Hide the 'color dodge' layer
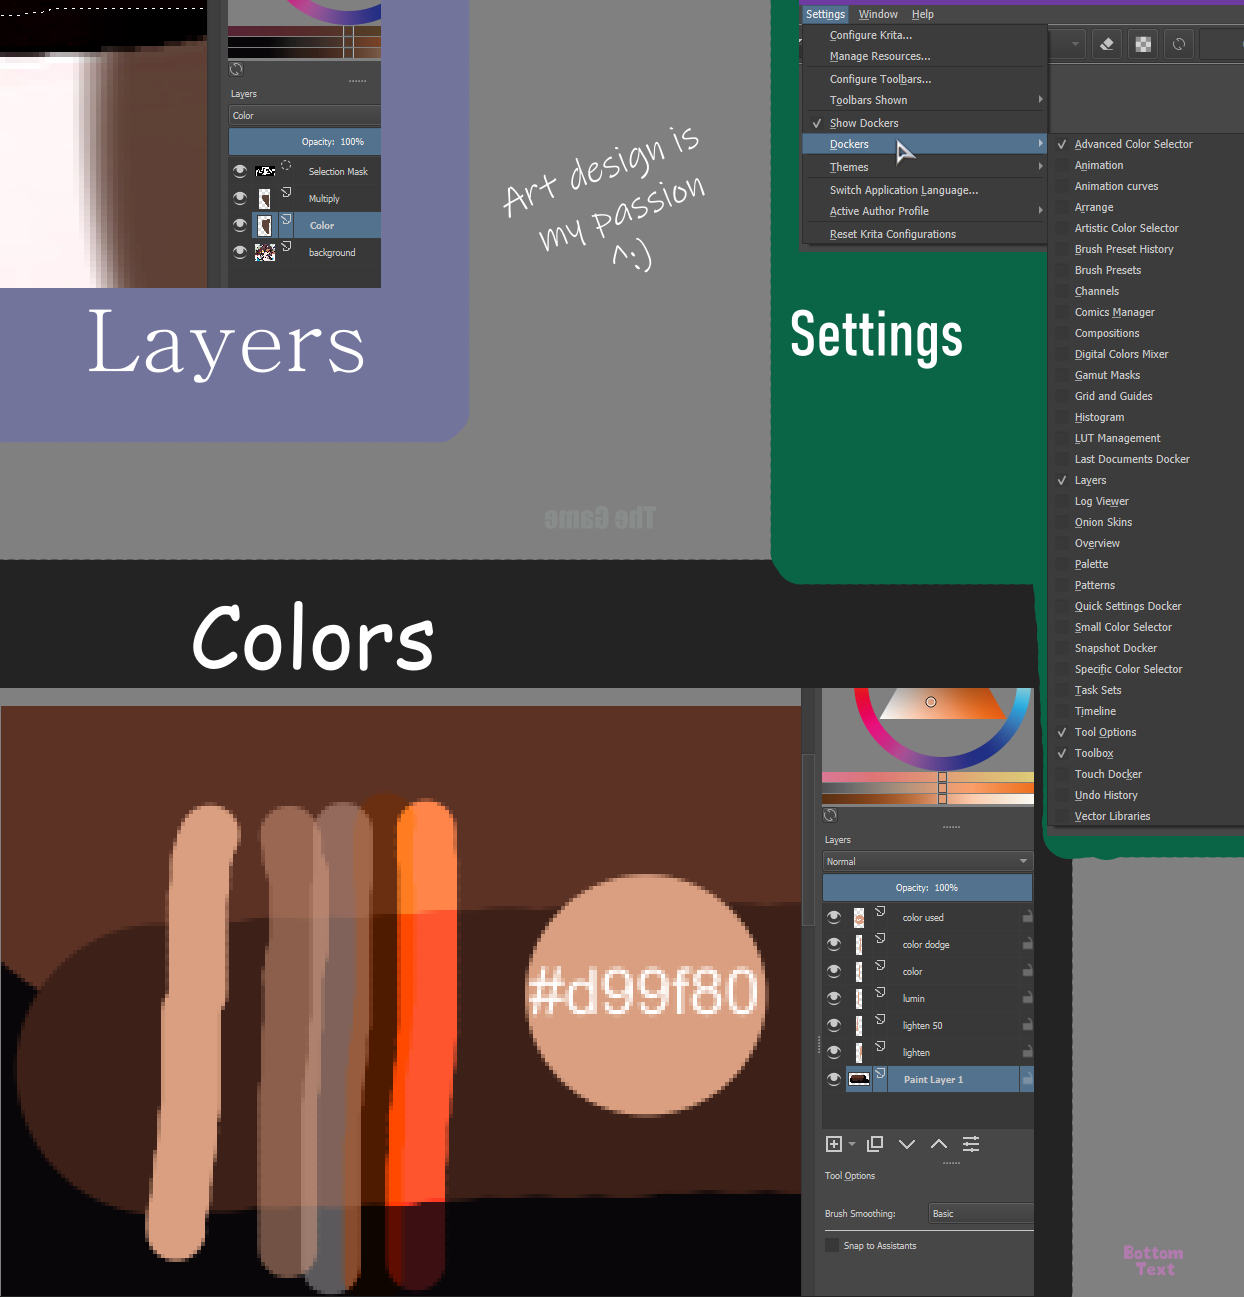 pyautogui.click(x=834, y=944)
